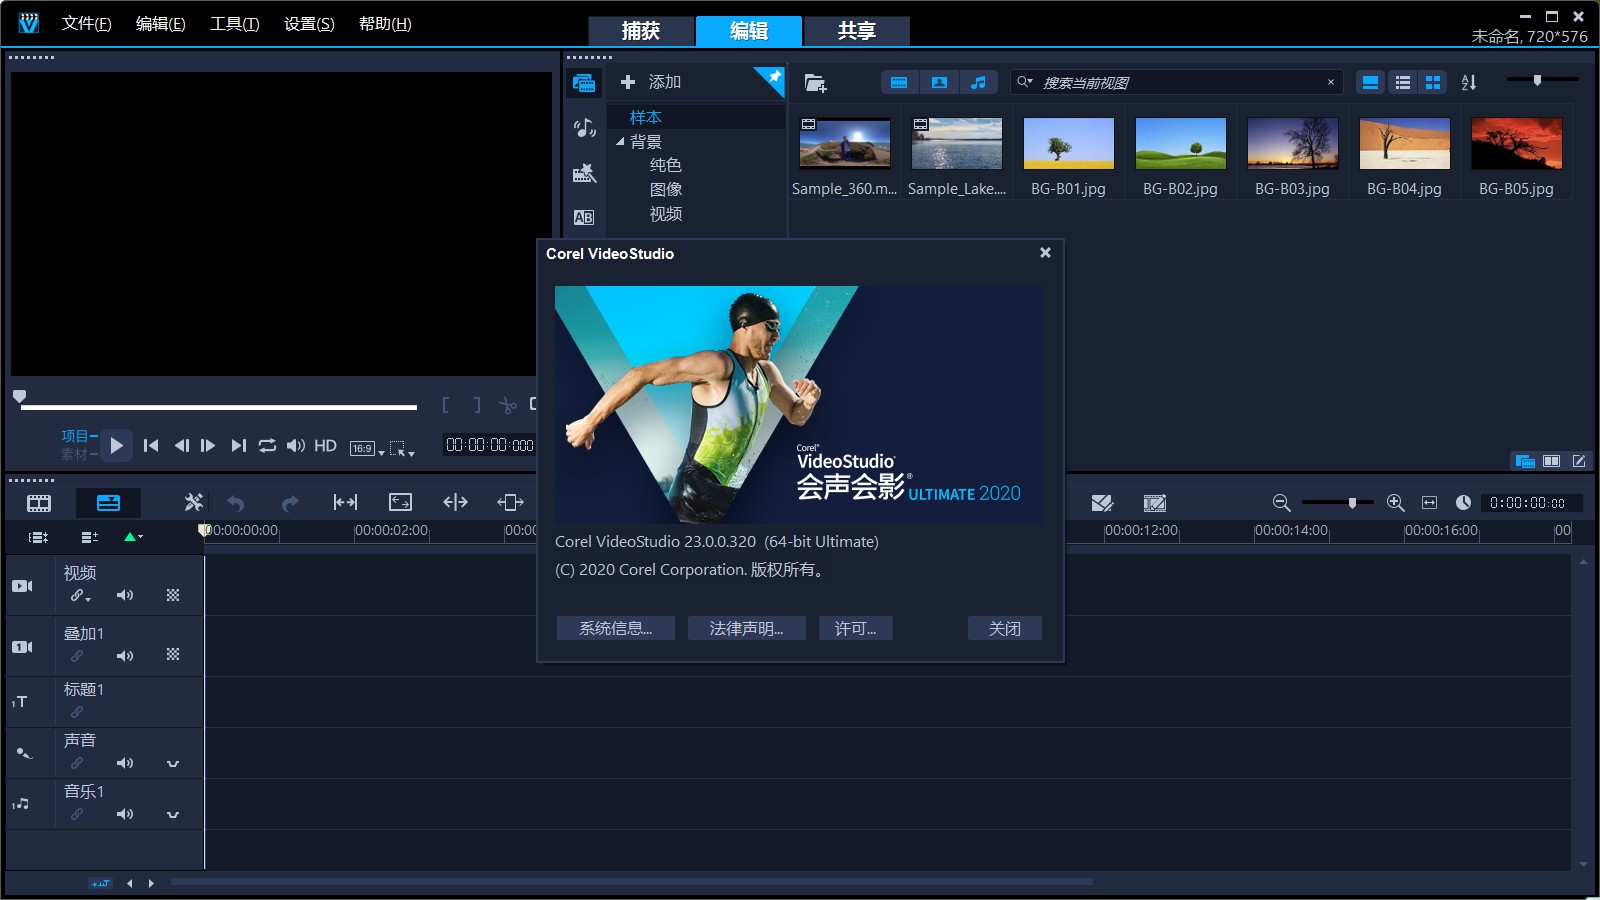Open the search options magnifier dropdown
Viewport: 1600px width, 900px height.
pyautogui.click(x=1025, y=82)
